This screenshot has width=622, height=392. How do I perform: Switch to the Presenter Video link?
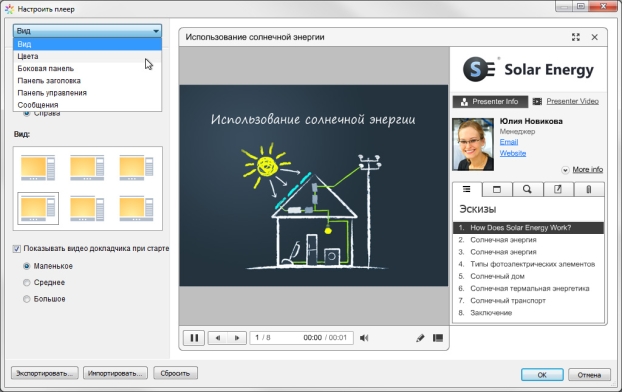click(x=572, y=101)
